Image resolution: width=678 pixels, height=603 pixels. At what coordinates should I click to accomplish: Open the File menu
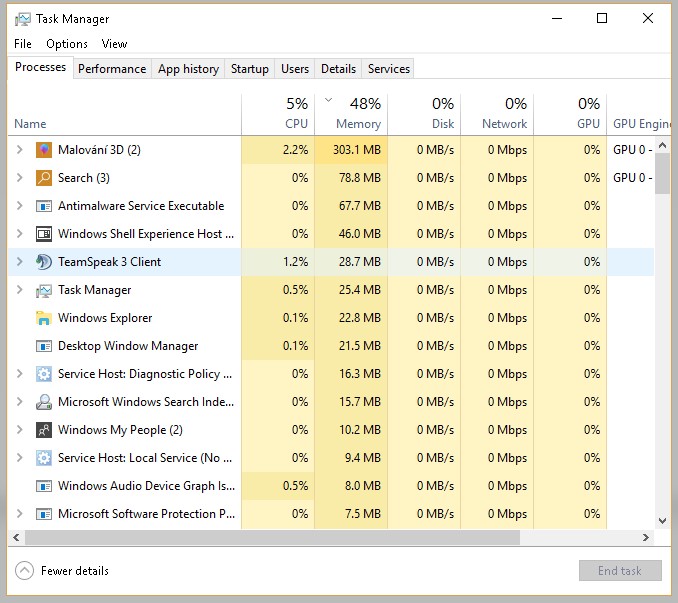(22, 44)
